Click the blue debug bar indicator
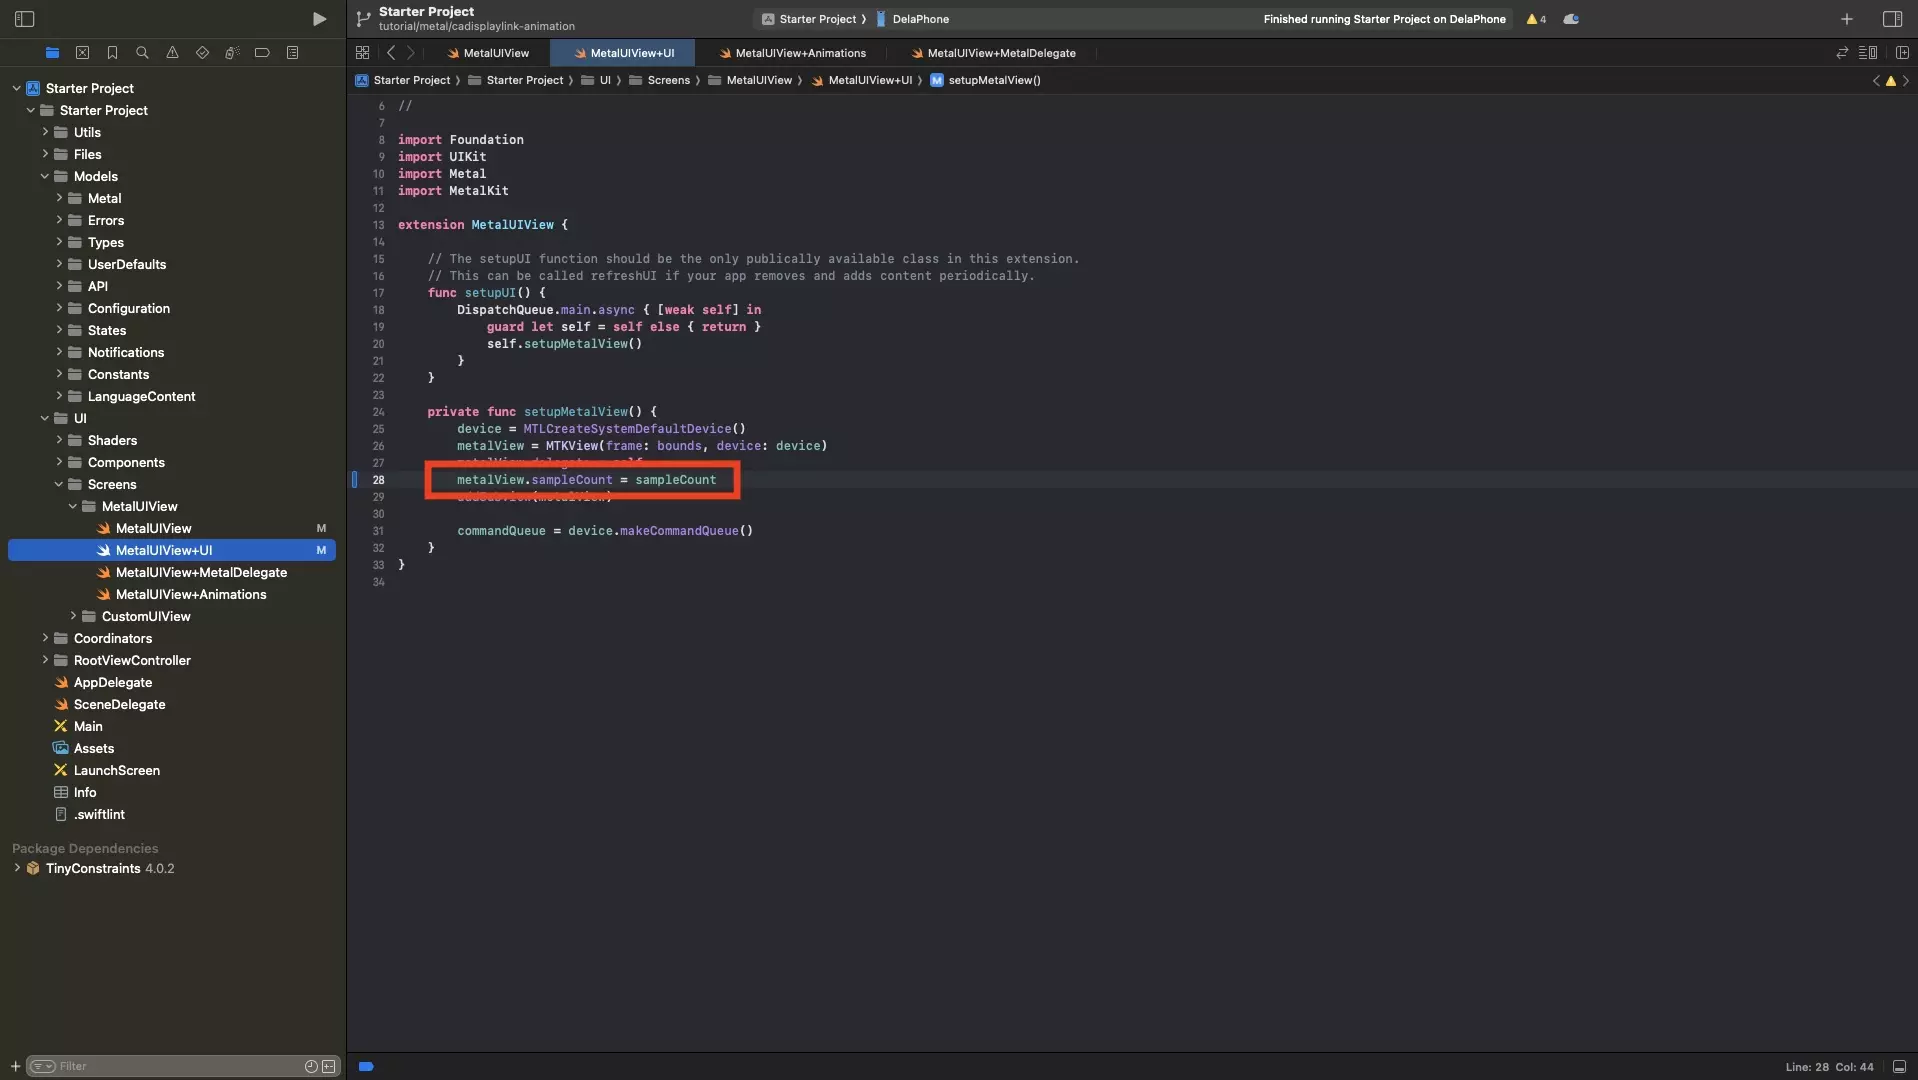 pos(366,1067)
